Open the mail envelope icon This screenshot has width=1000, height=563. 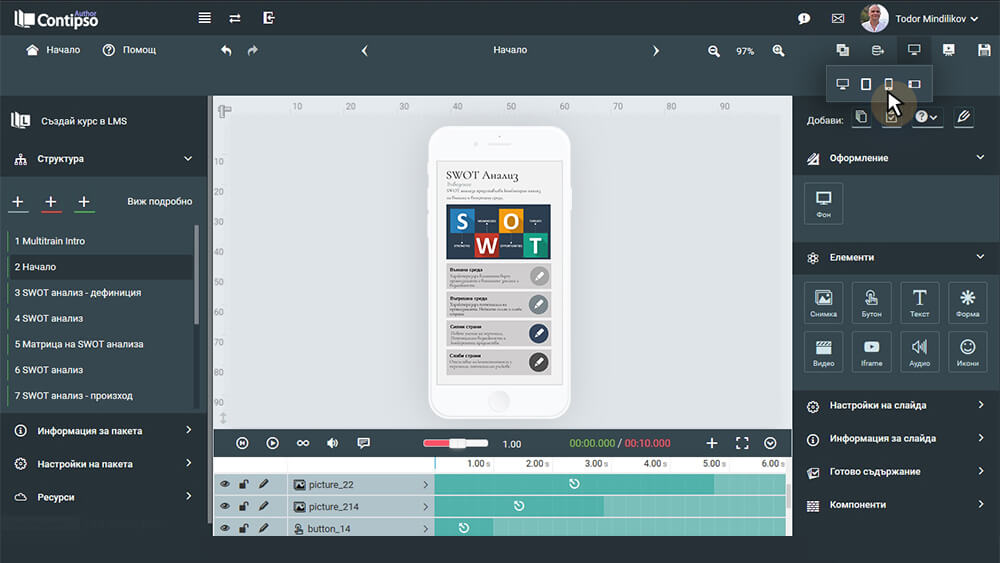(x=838, y=18)
